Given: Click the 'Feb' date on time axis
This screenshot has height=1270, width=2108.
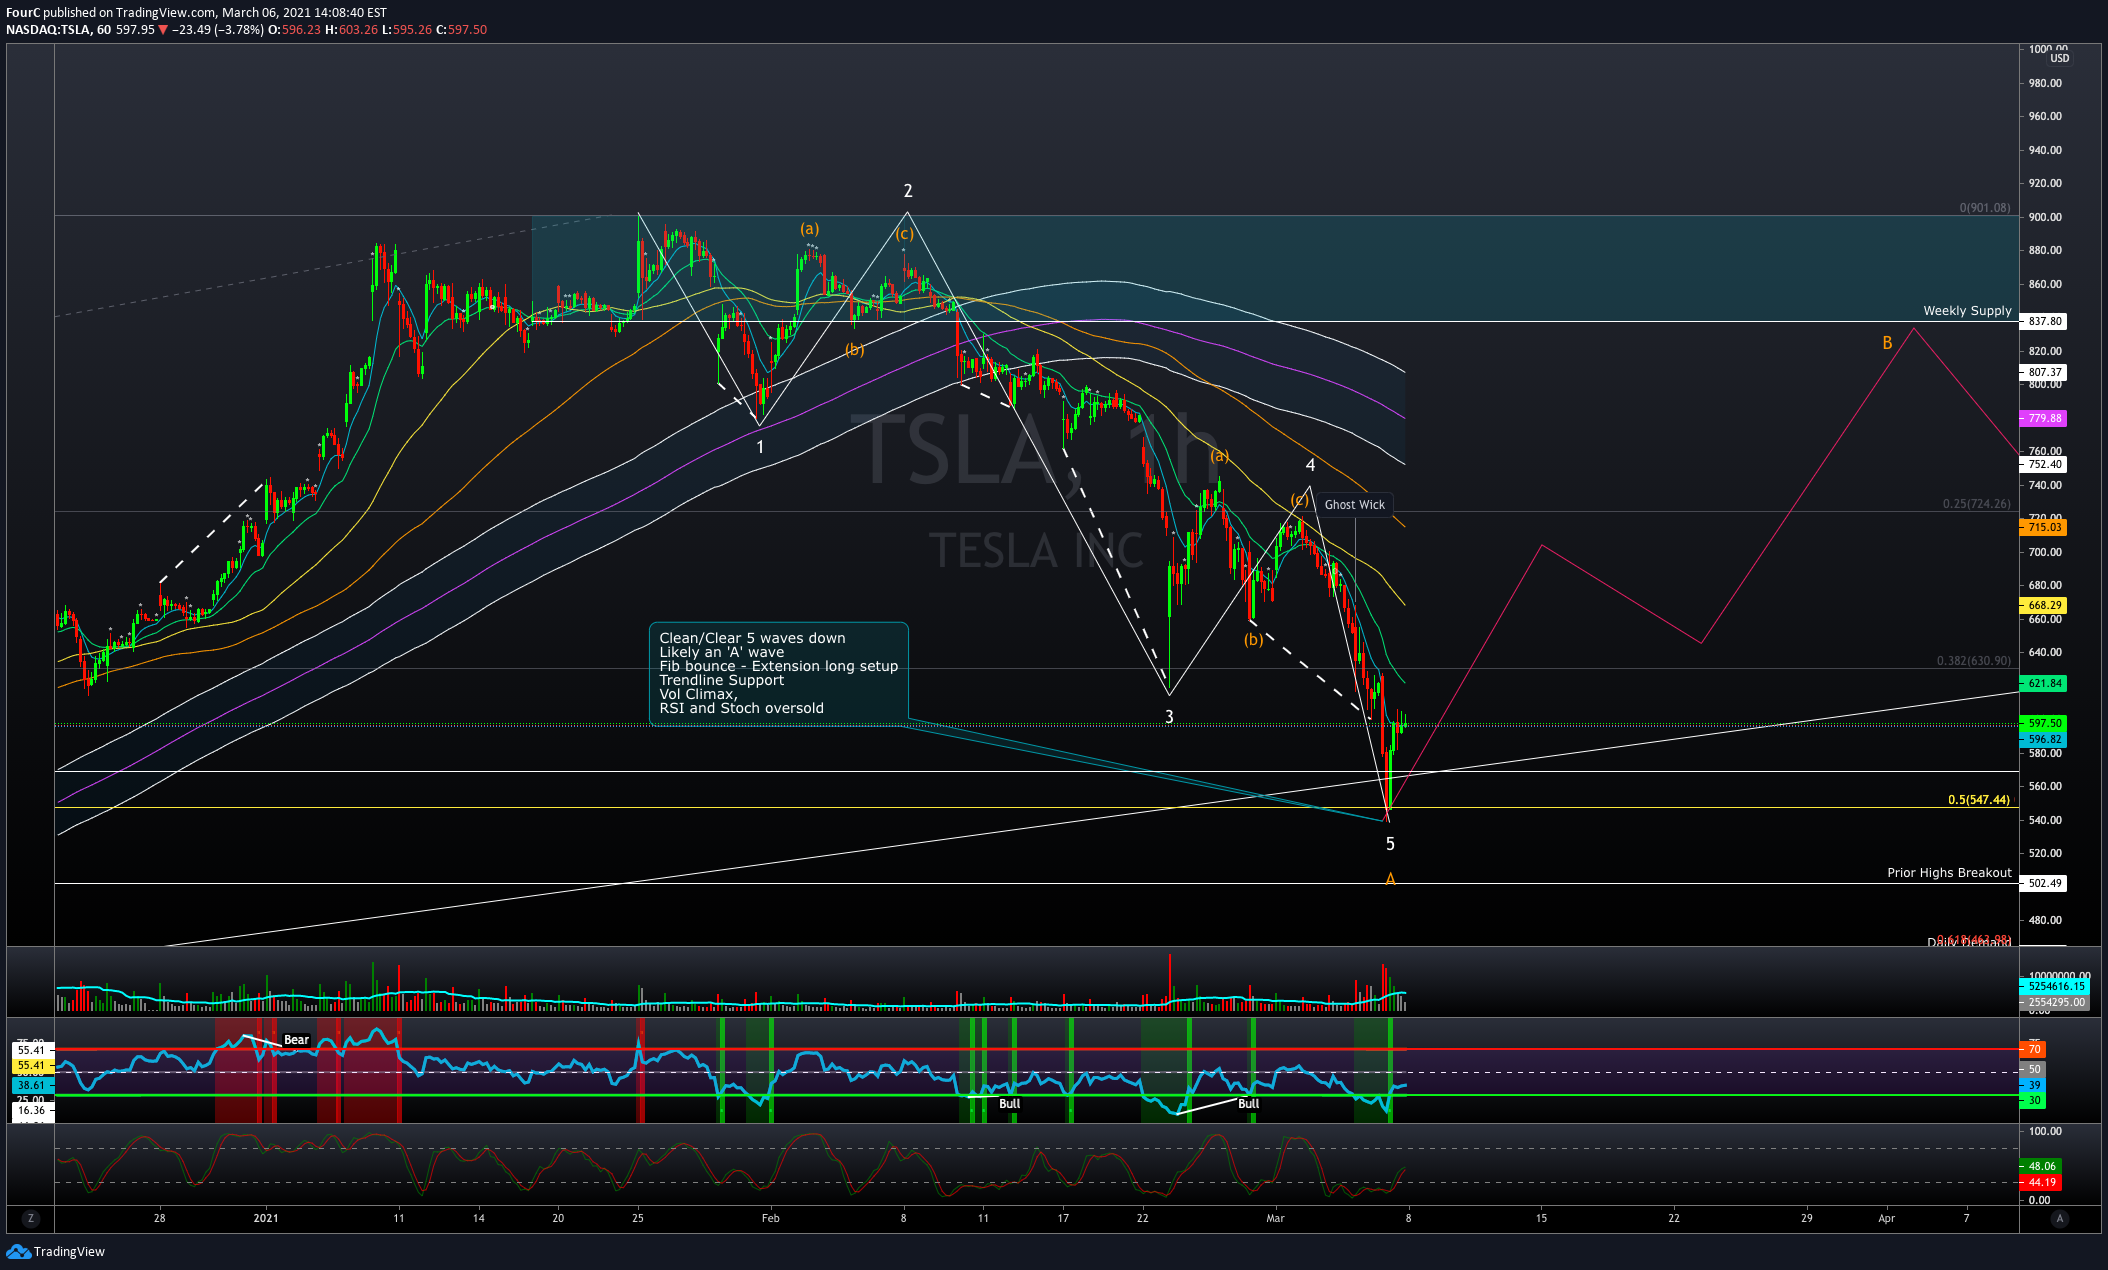Looking at the screenshot, I should pyautogui.click(x=770, y=1218).
